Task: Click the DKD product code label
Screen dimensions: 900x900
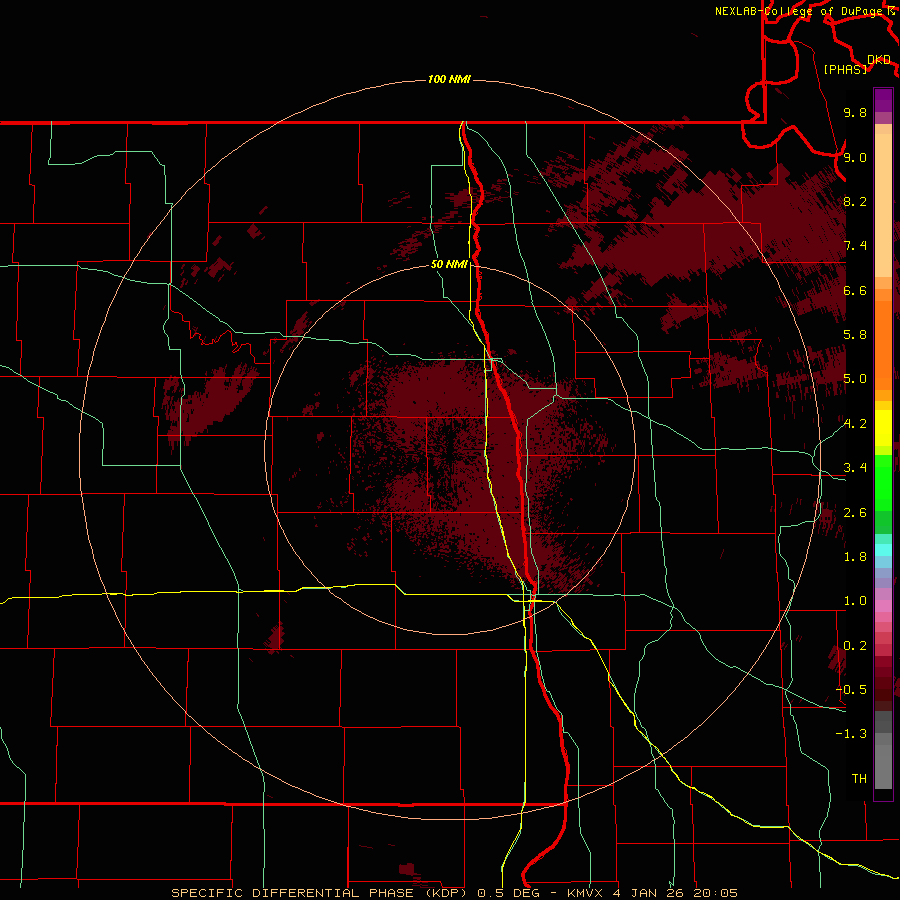Action: [x=878, y=60]
